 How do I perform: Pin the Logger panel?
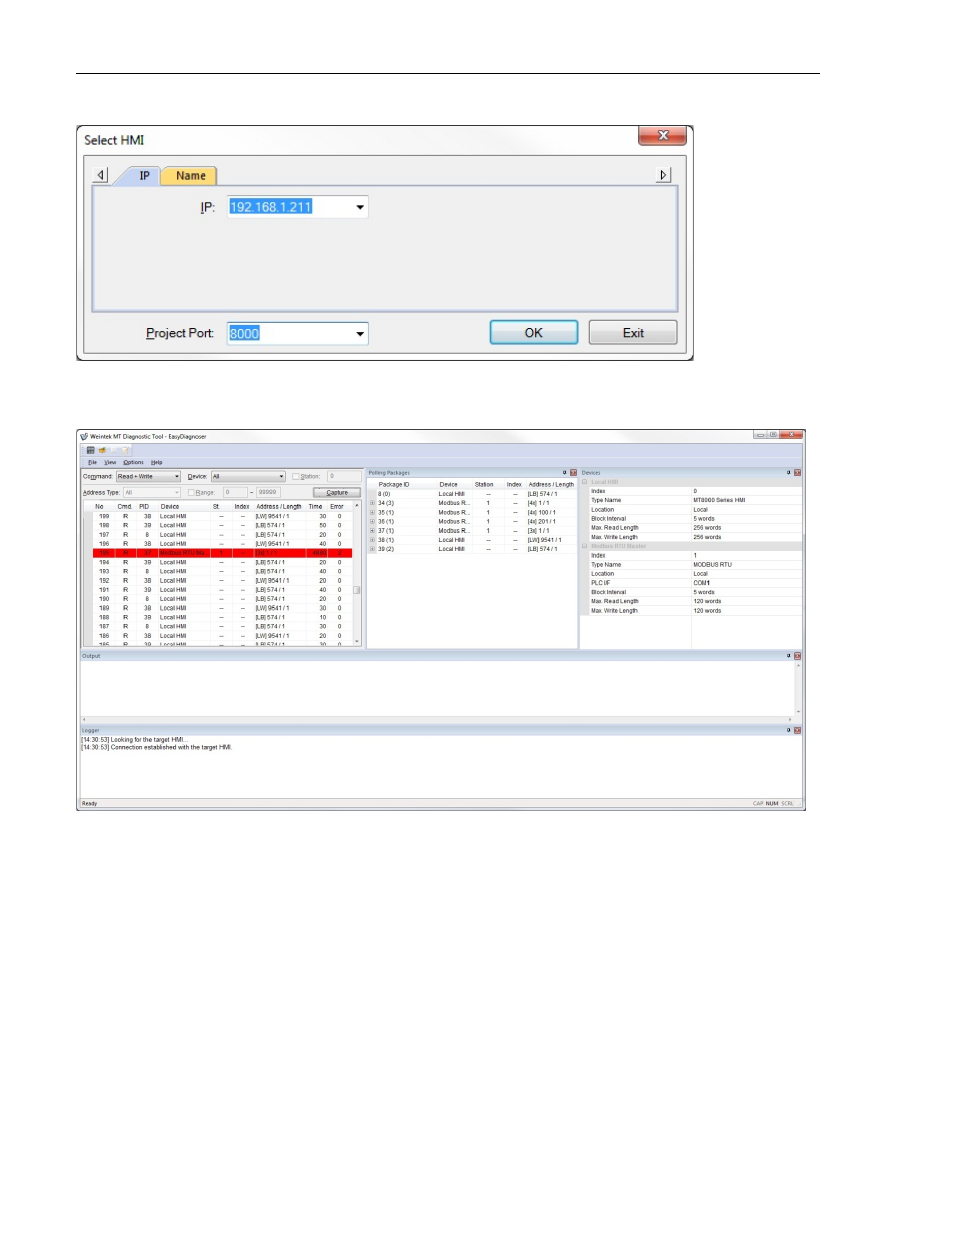[788, 730]
